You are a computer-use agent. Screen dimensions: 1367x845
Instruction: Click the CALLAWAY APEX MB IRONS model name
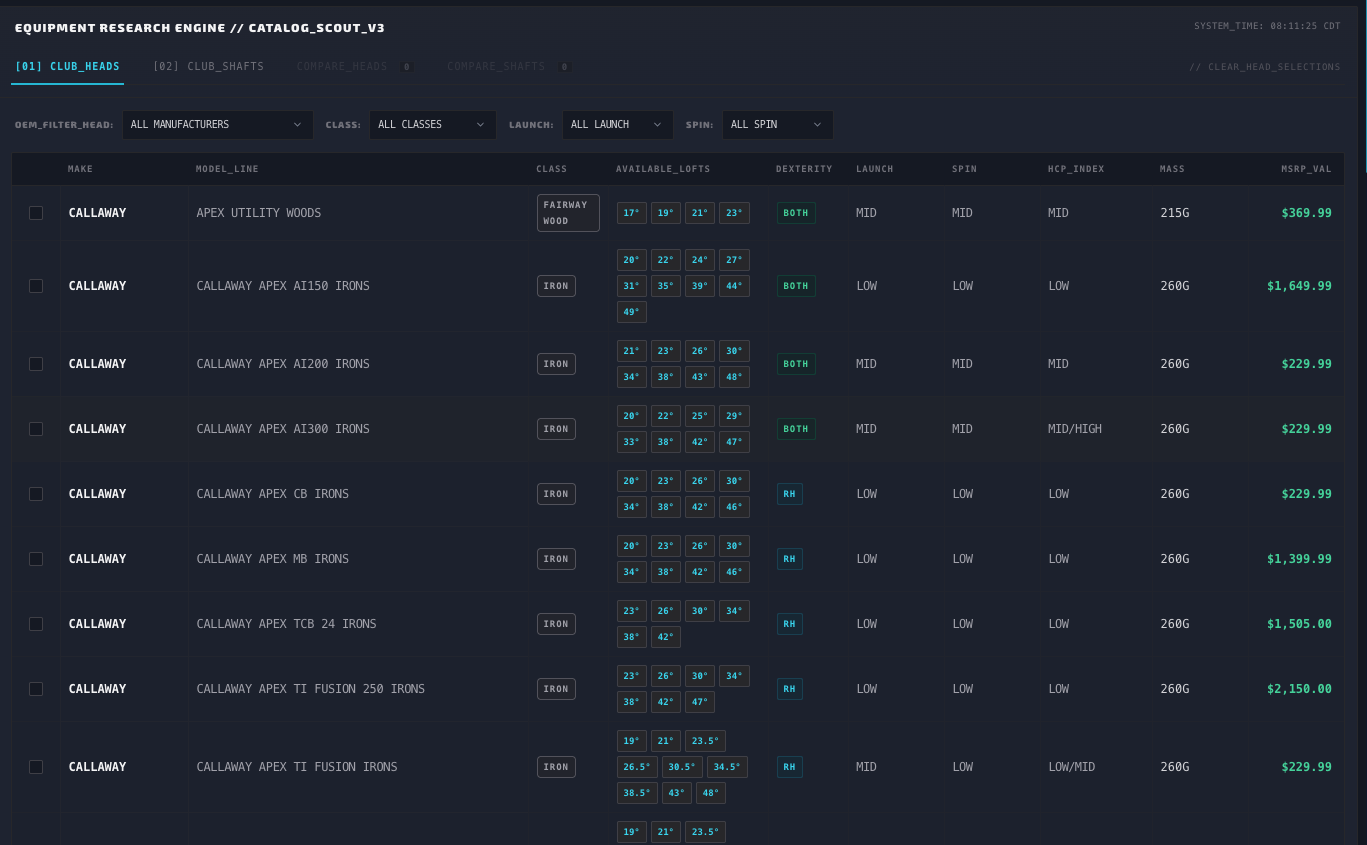point(273,559)
